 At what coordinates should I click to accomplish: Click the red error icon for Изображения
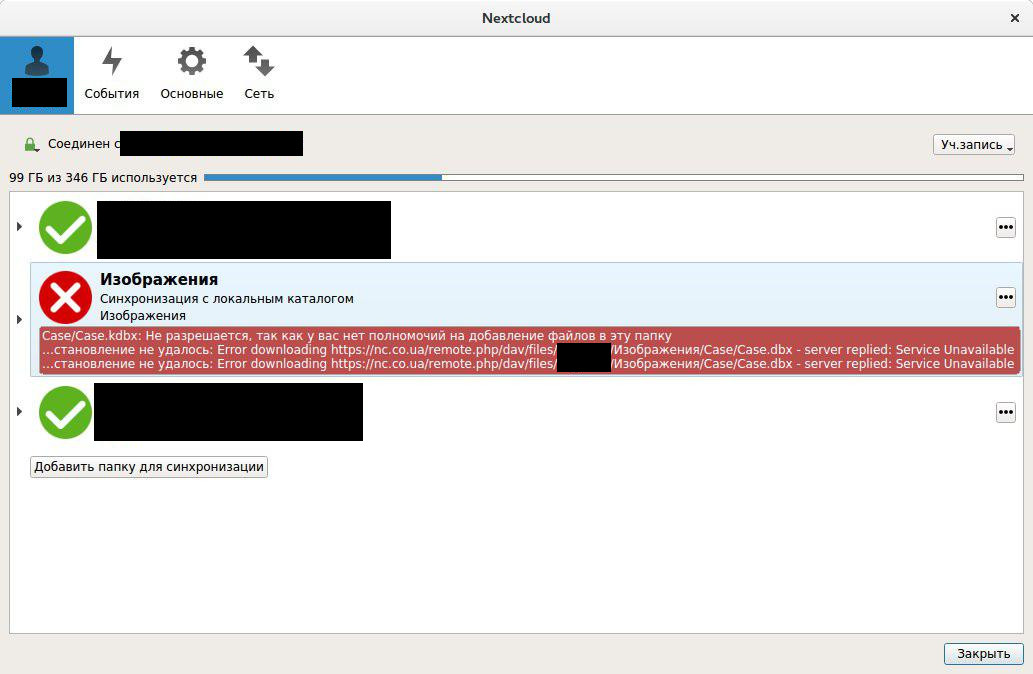65,297
